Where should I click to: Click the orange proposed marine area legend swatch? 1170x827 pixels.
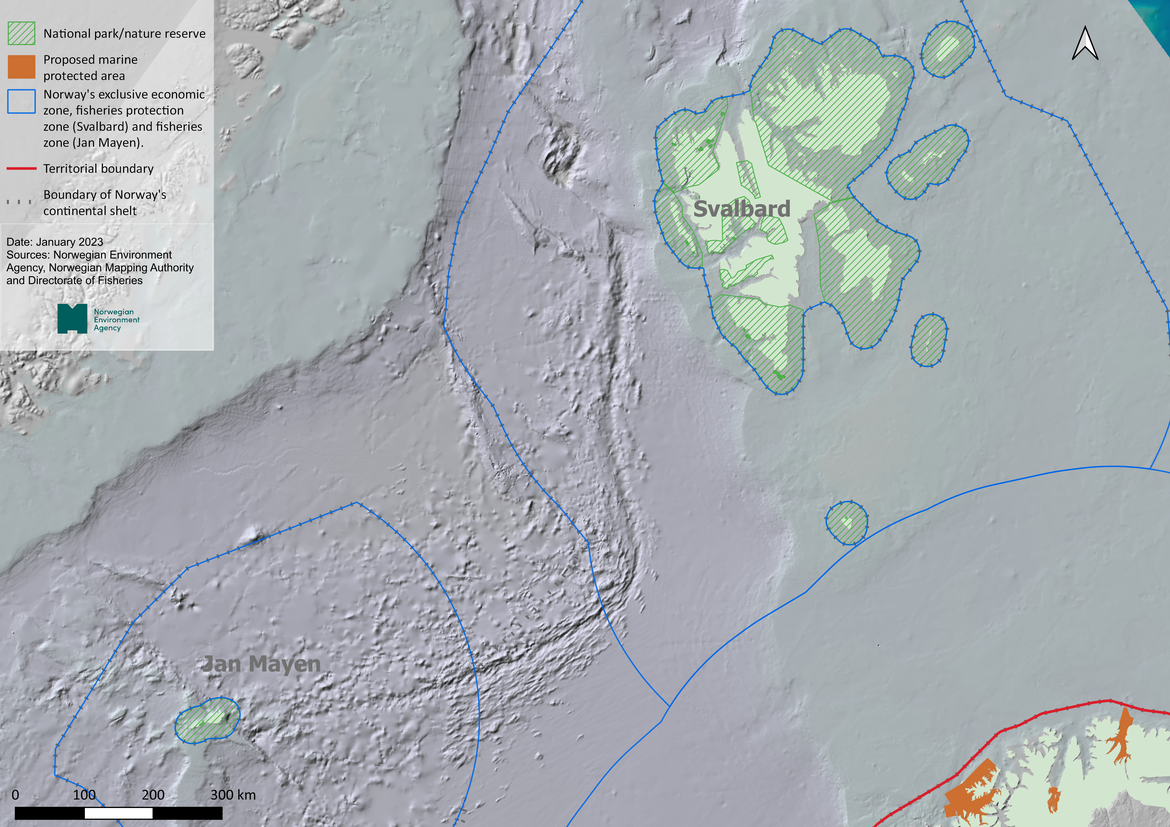pos(21,67)
